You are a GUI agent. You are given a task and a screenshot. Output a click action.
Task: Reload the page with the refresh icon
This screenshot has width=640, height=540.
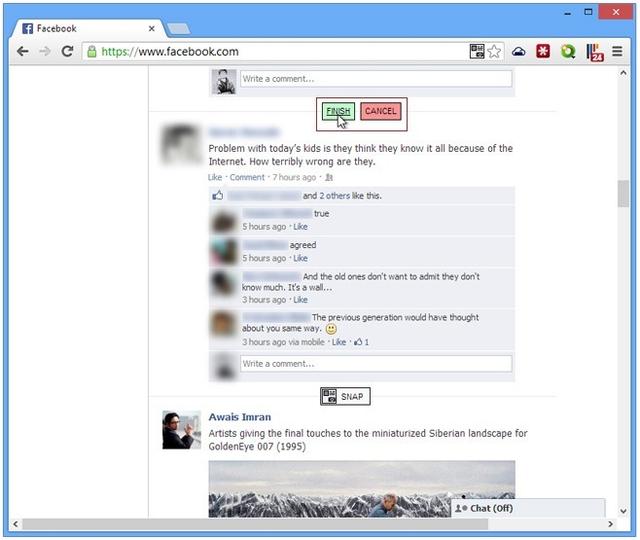click(x=67, y=51)
